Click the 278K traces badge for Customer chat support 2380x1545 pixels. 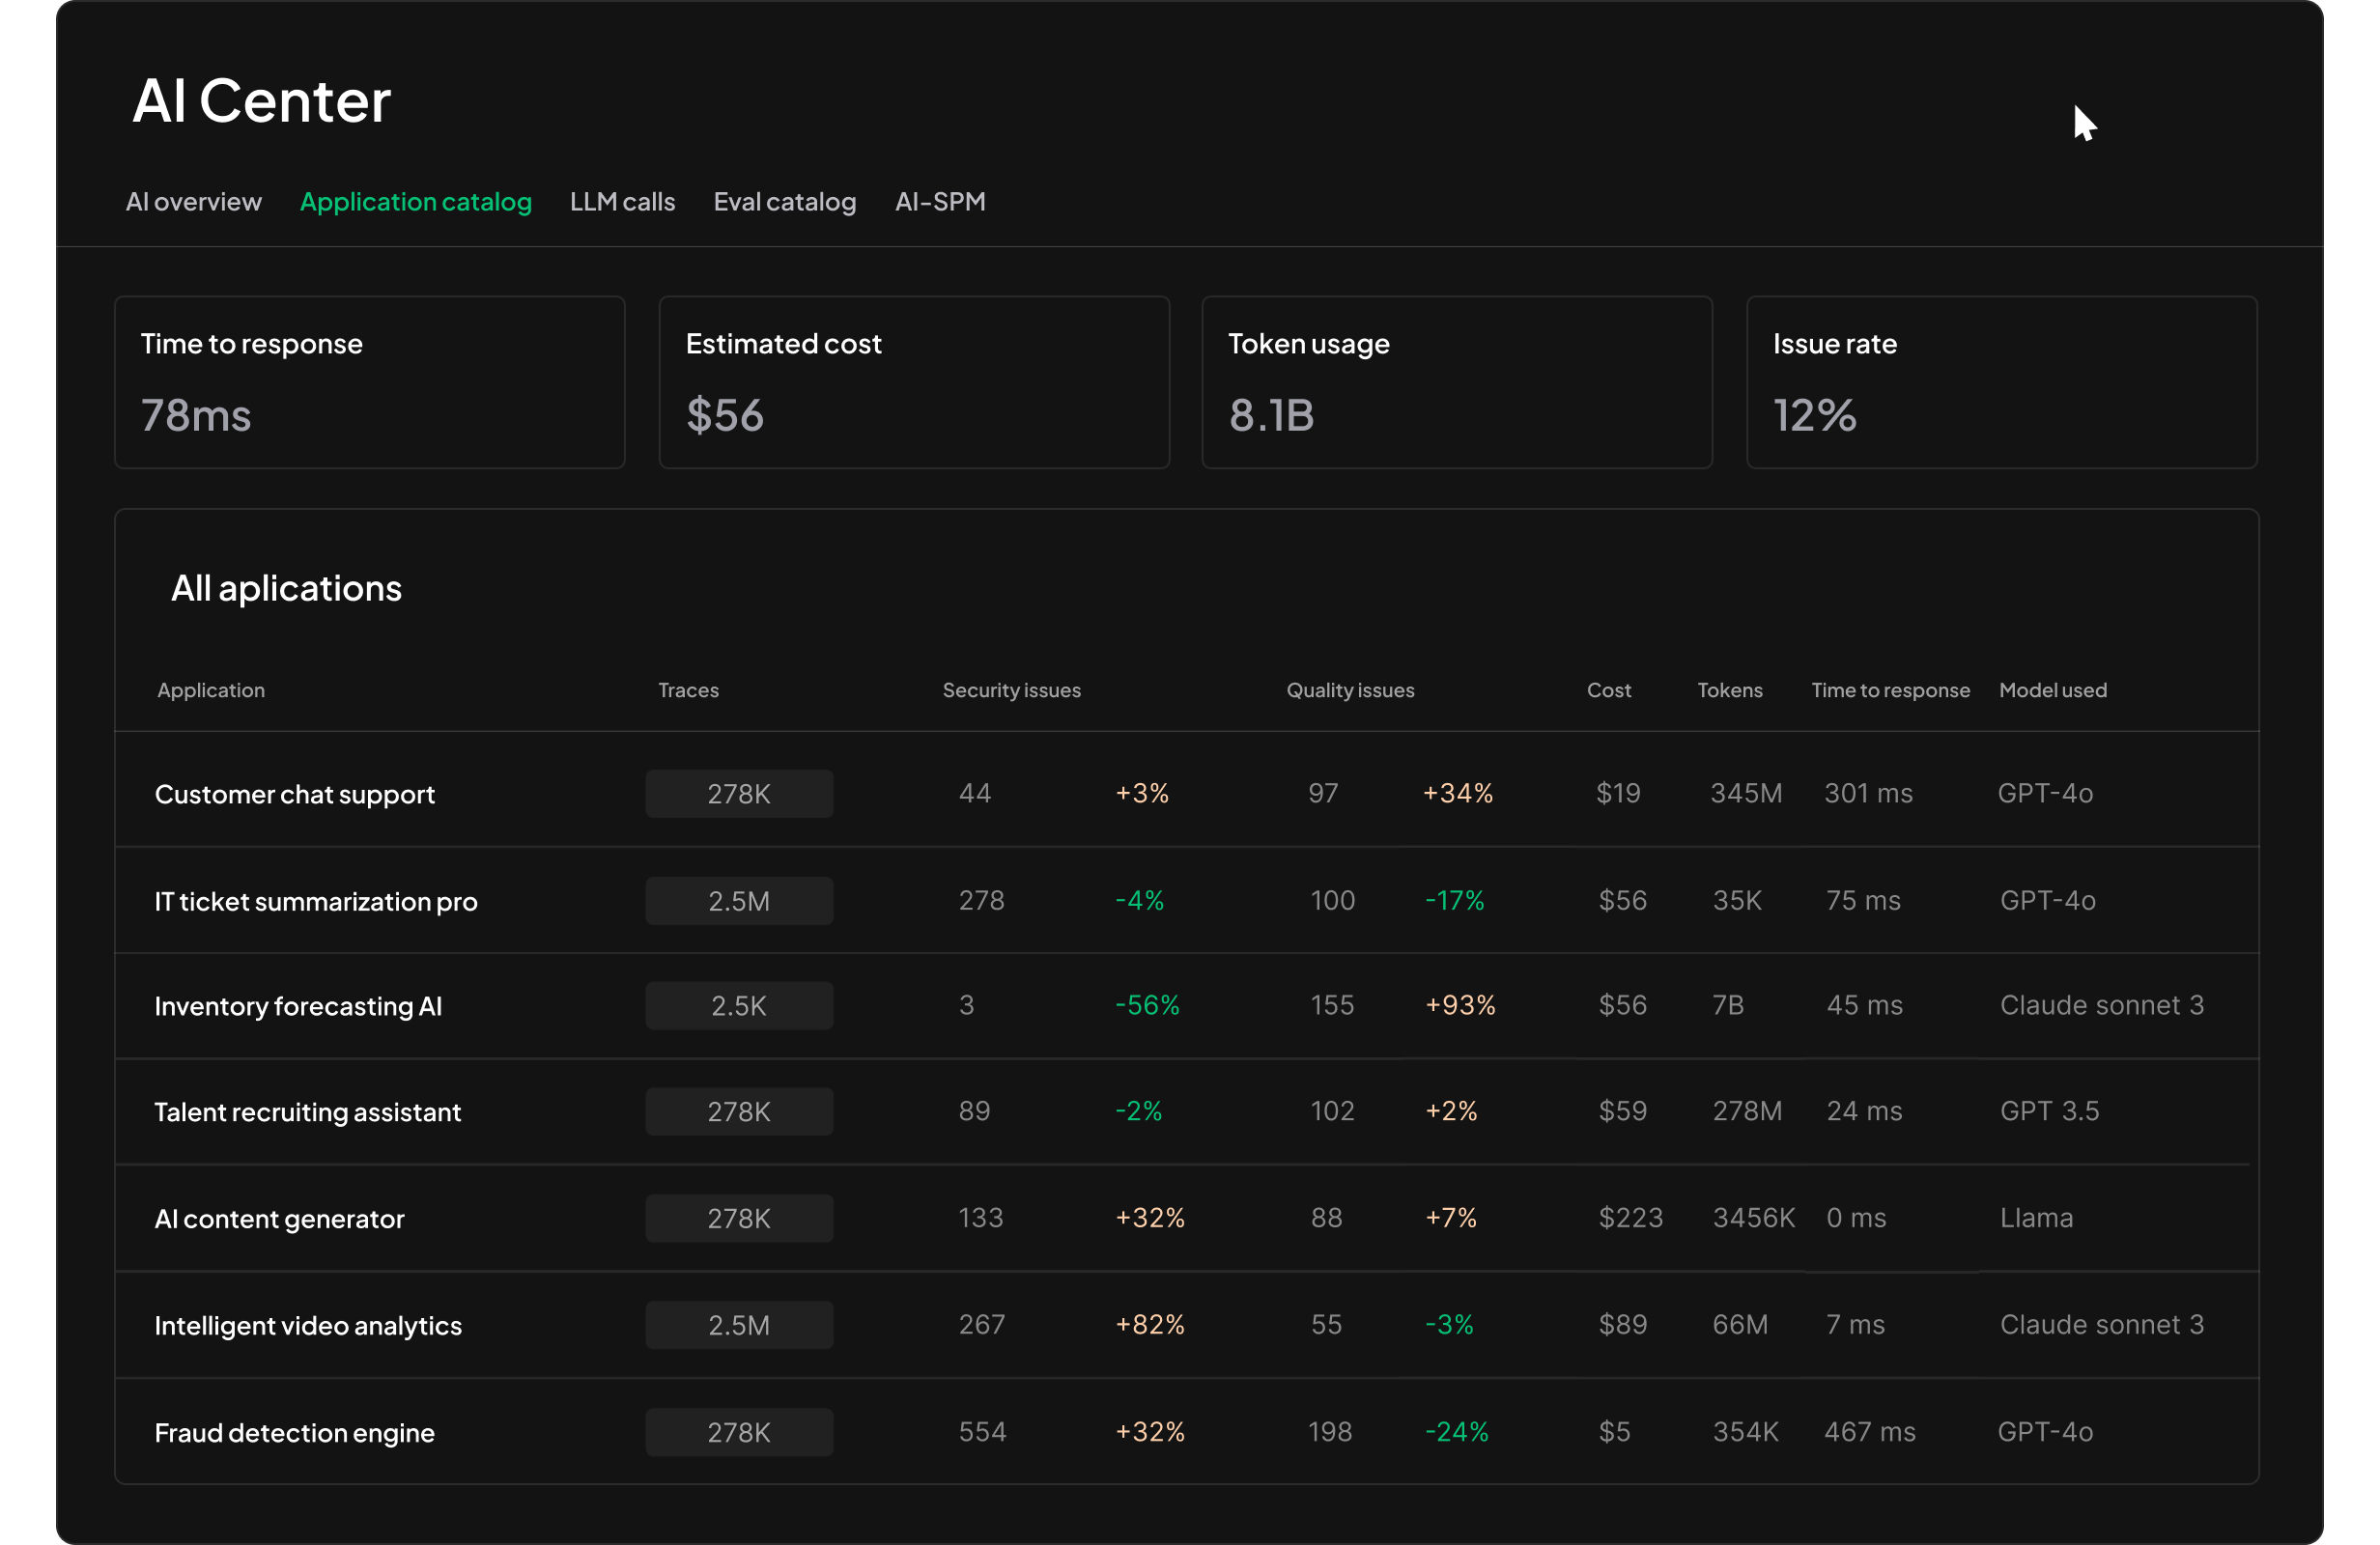738,794
